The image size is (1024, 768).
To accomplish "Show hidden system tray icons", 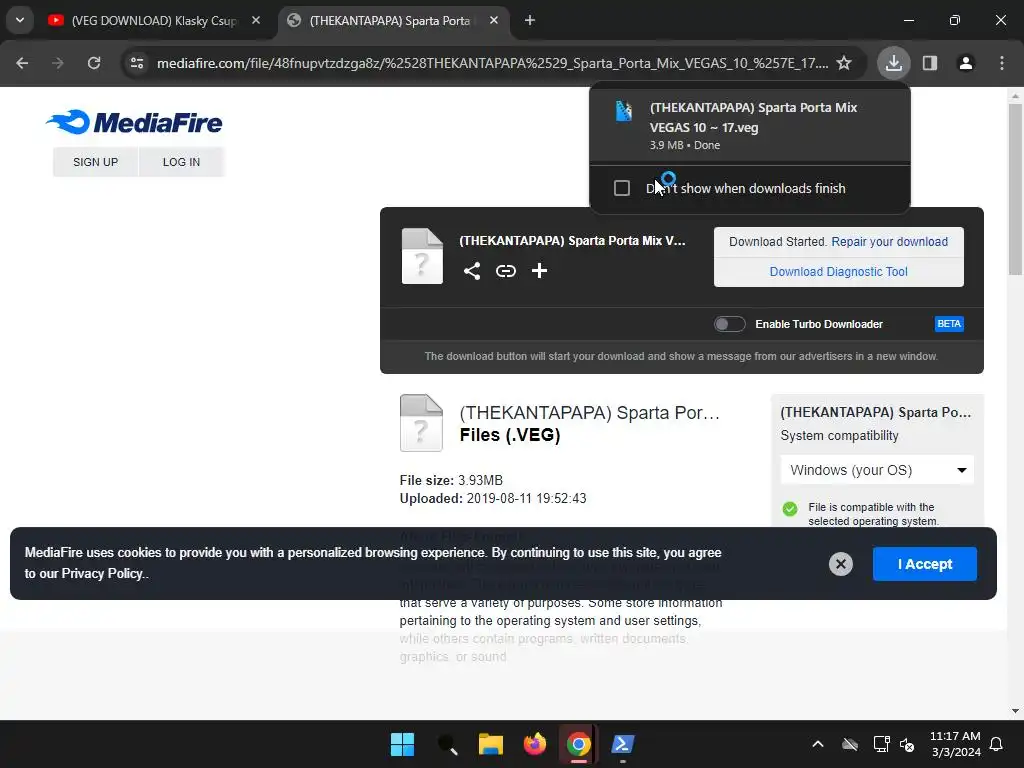I will click(818, 744).
